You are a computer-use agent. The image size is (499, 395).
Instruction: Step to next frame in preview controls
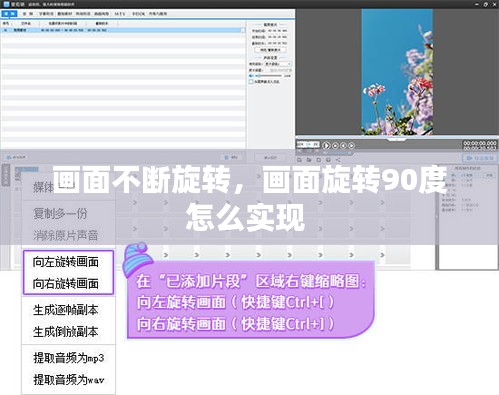(351, 146)
